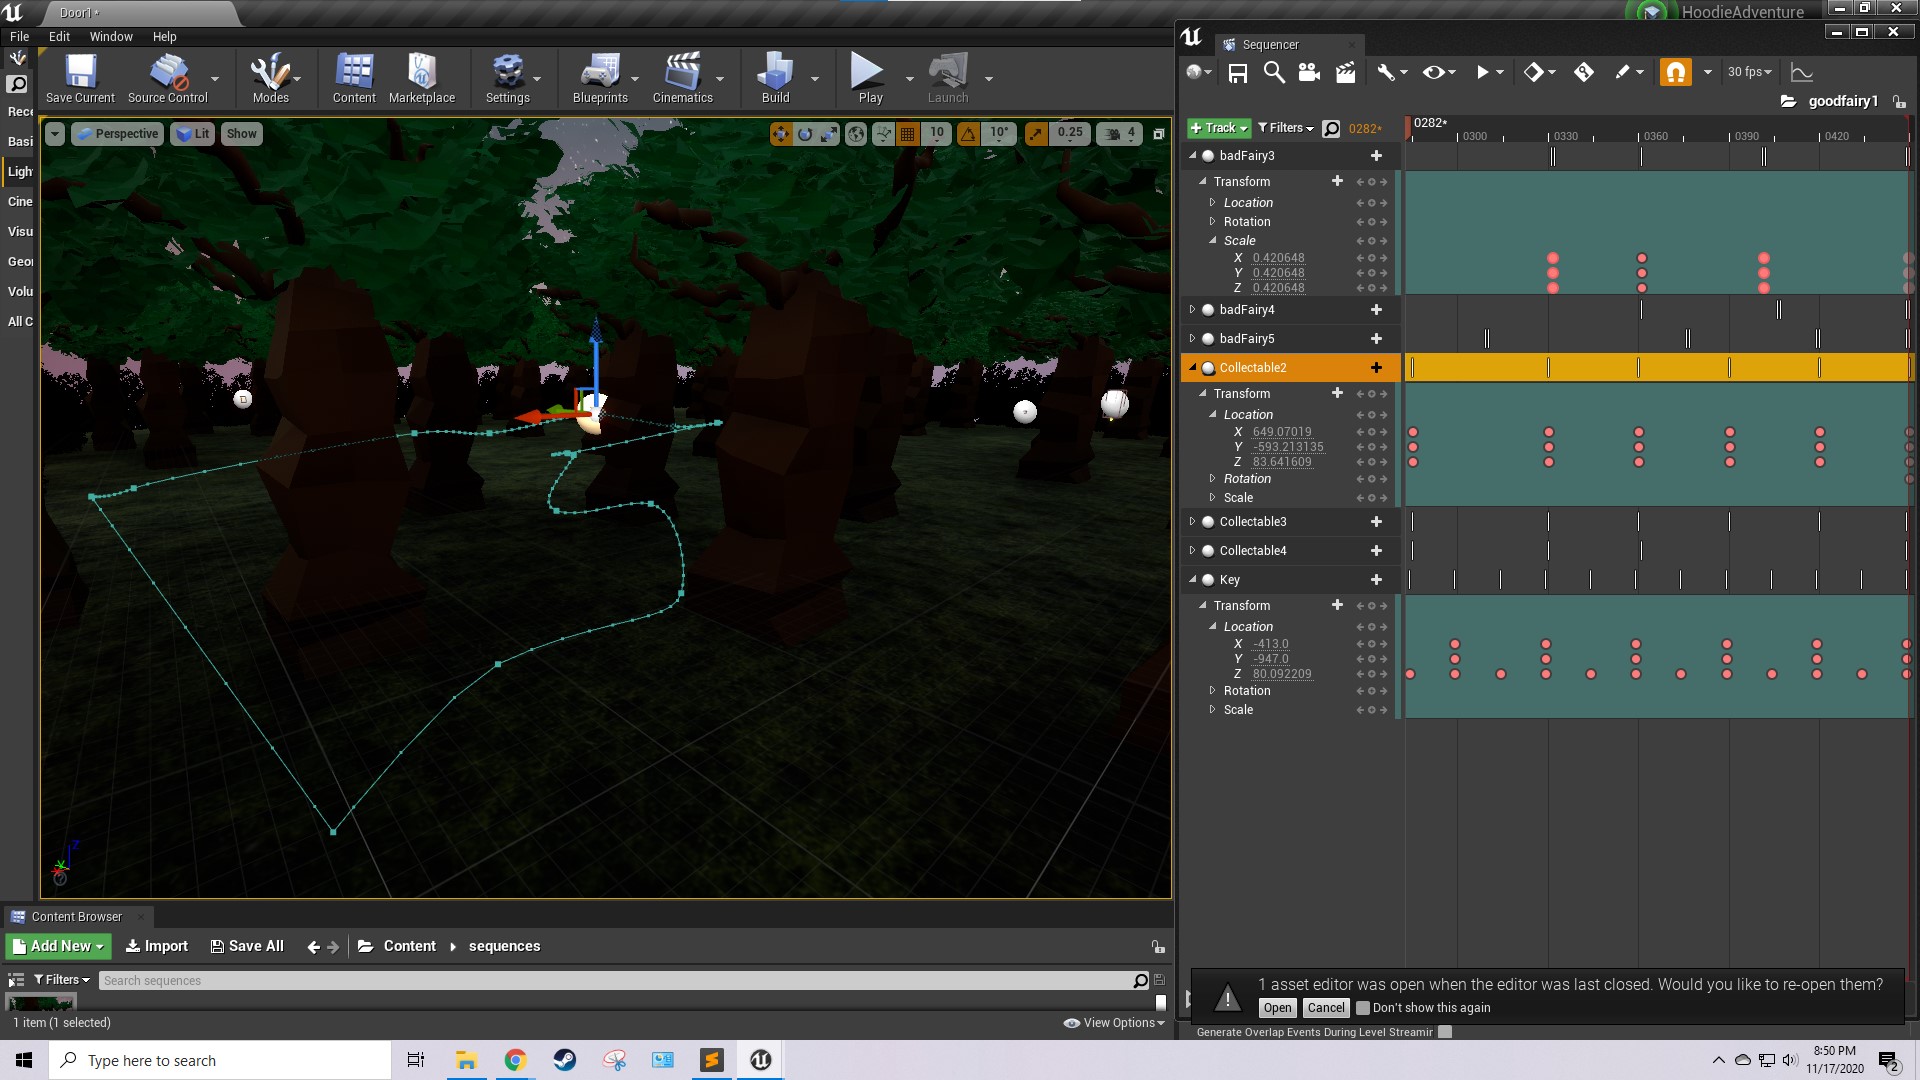
Task: Select the rotate gizmo in the viewport
Action: click(805, 133)
